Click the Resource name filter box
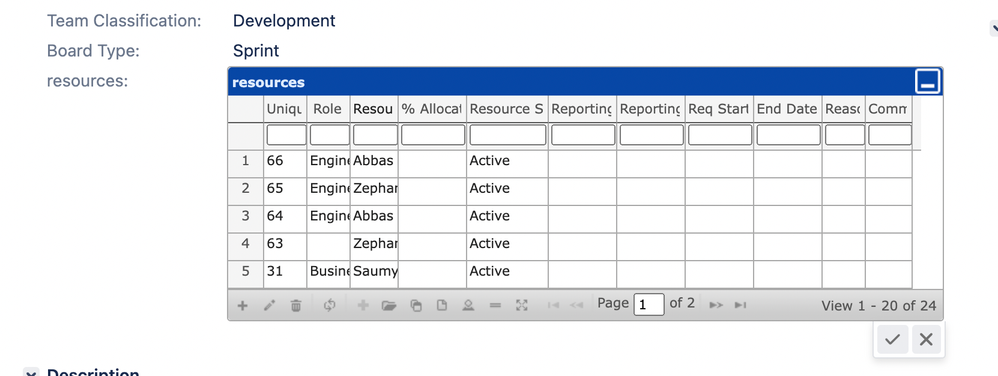 [x=376, y=135]
